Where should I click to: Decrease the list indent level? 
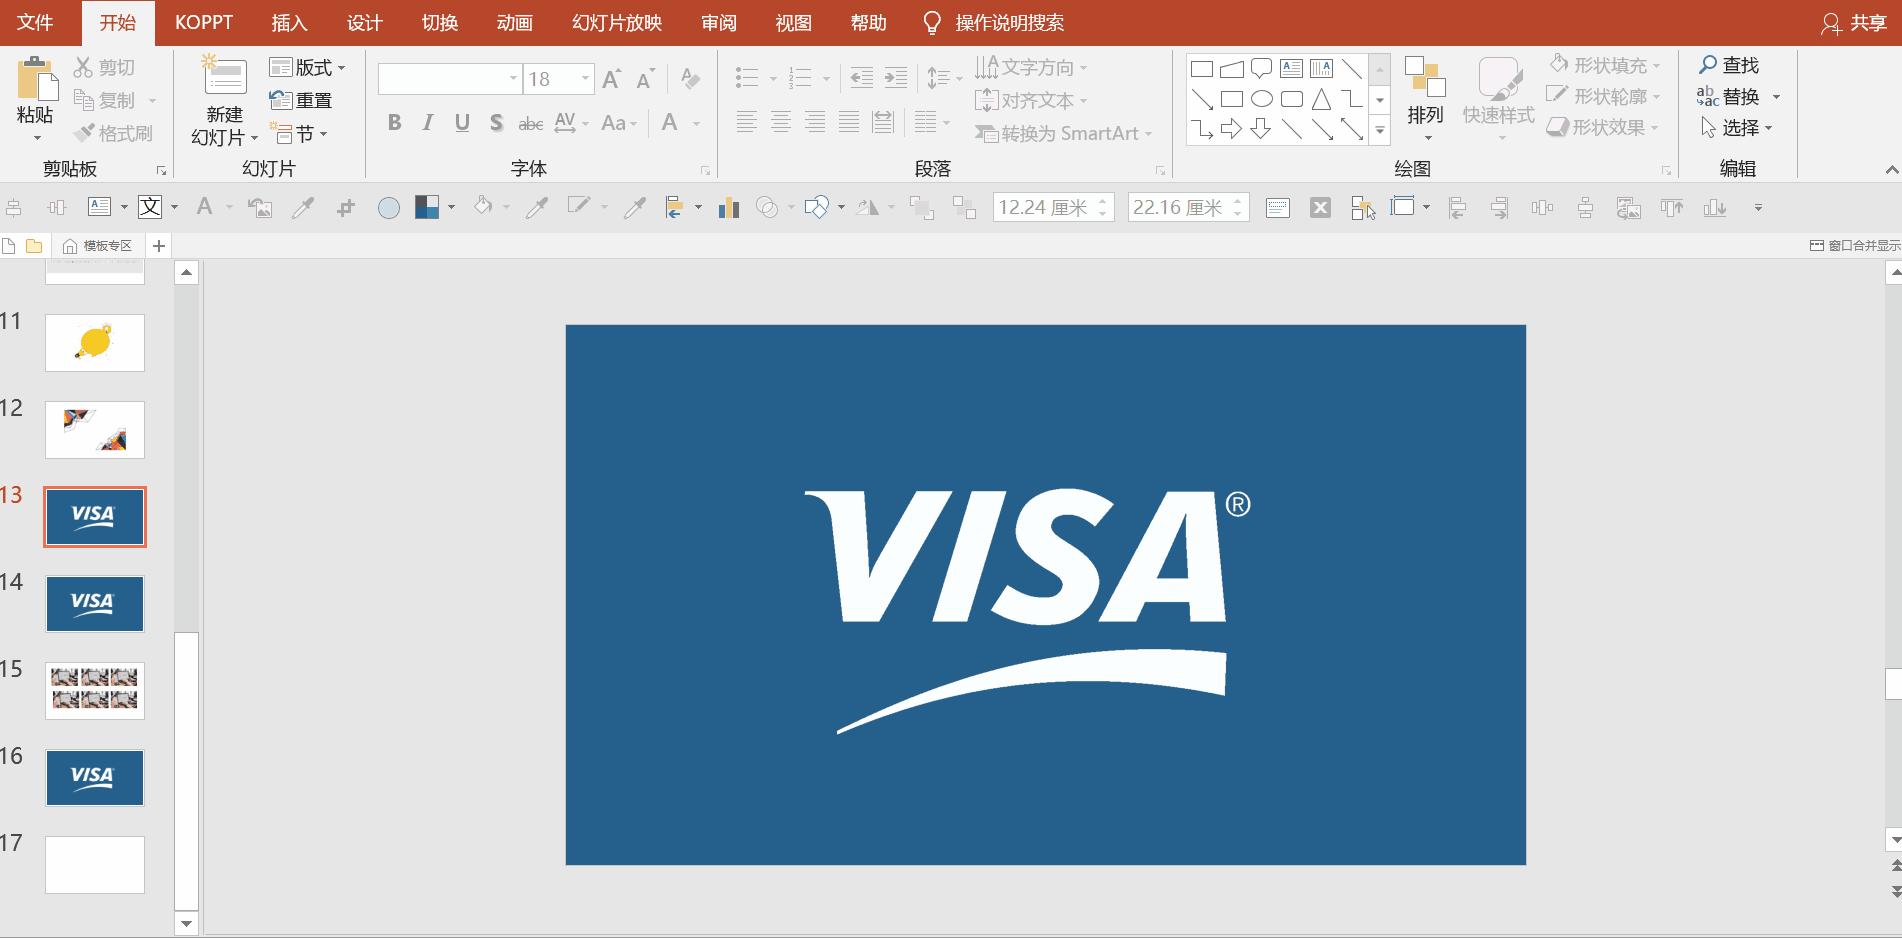pos(861,78)
